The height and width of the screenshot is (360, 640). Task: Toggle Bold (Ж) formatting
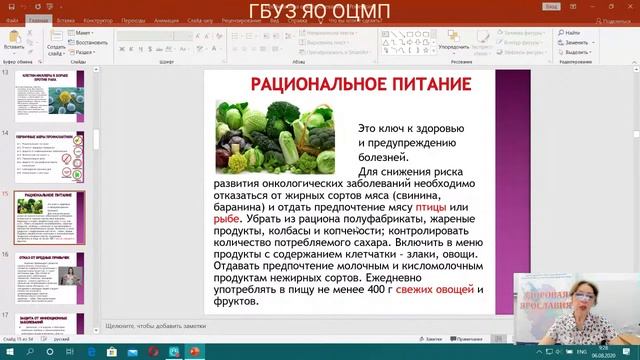(x=122, y=49)
